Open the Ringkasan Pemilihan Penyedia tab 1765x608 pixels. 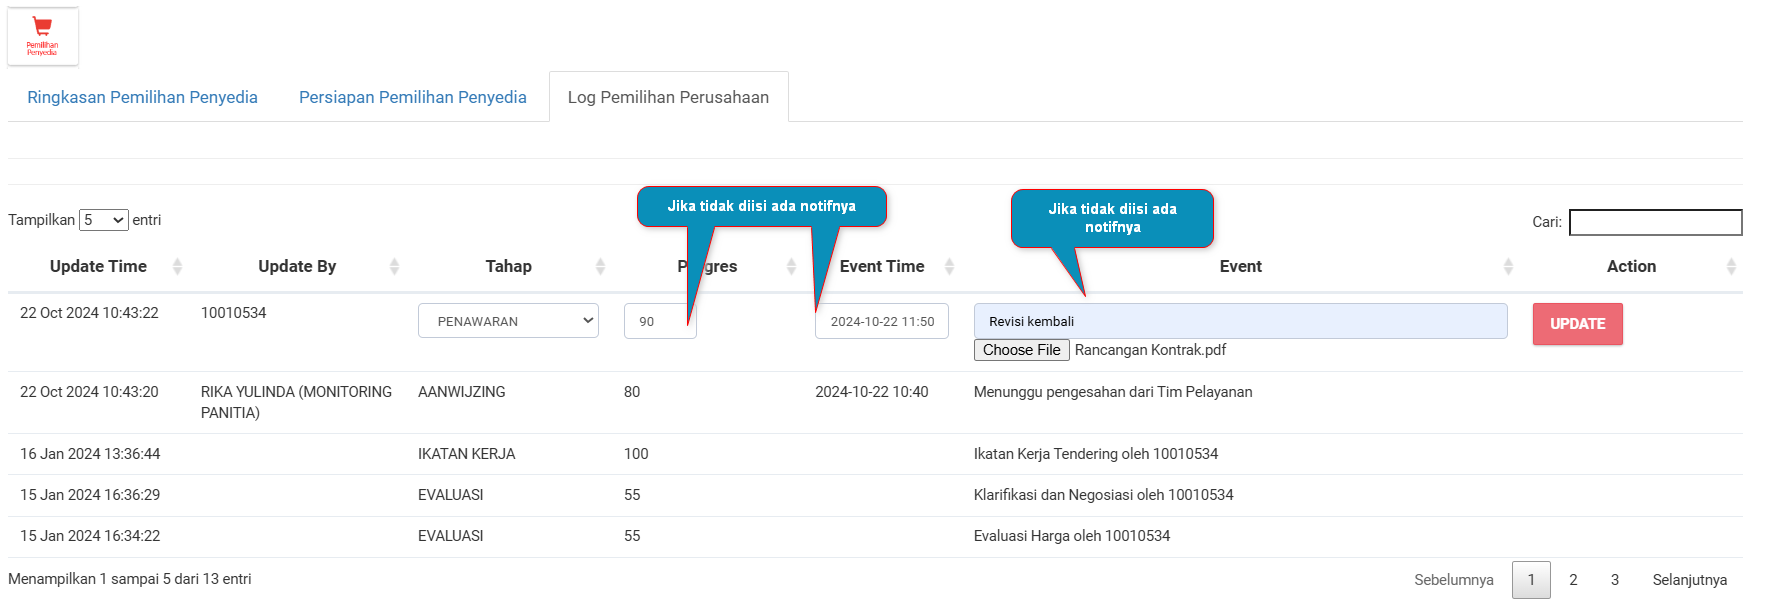pyautogui.click(x=142, y=97)
